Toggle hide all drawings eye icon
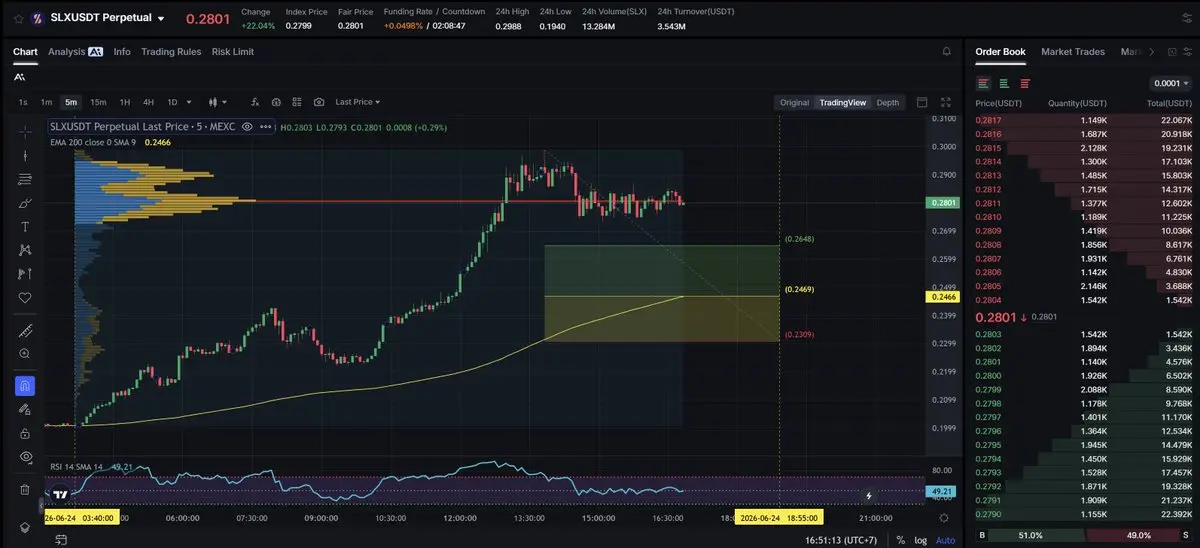1200x548 pixels. pos(25,457)
